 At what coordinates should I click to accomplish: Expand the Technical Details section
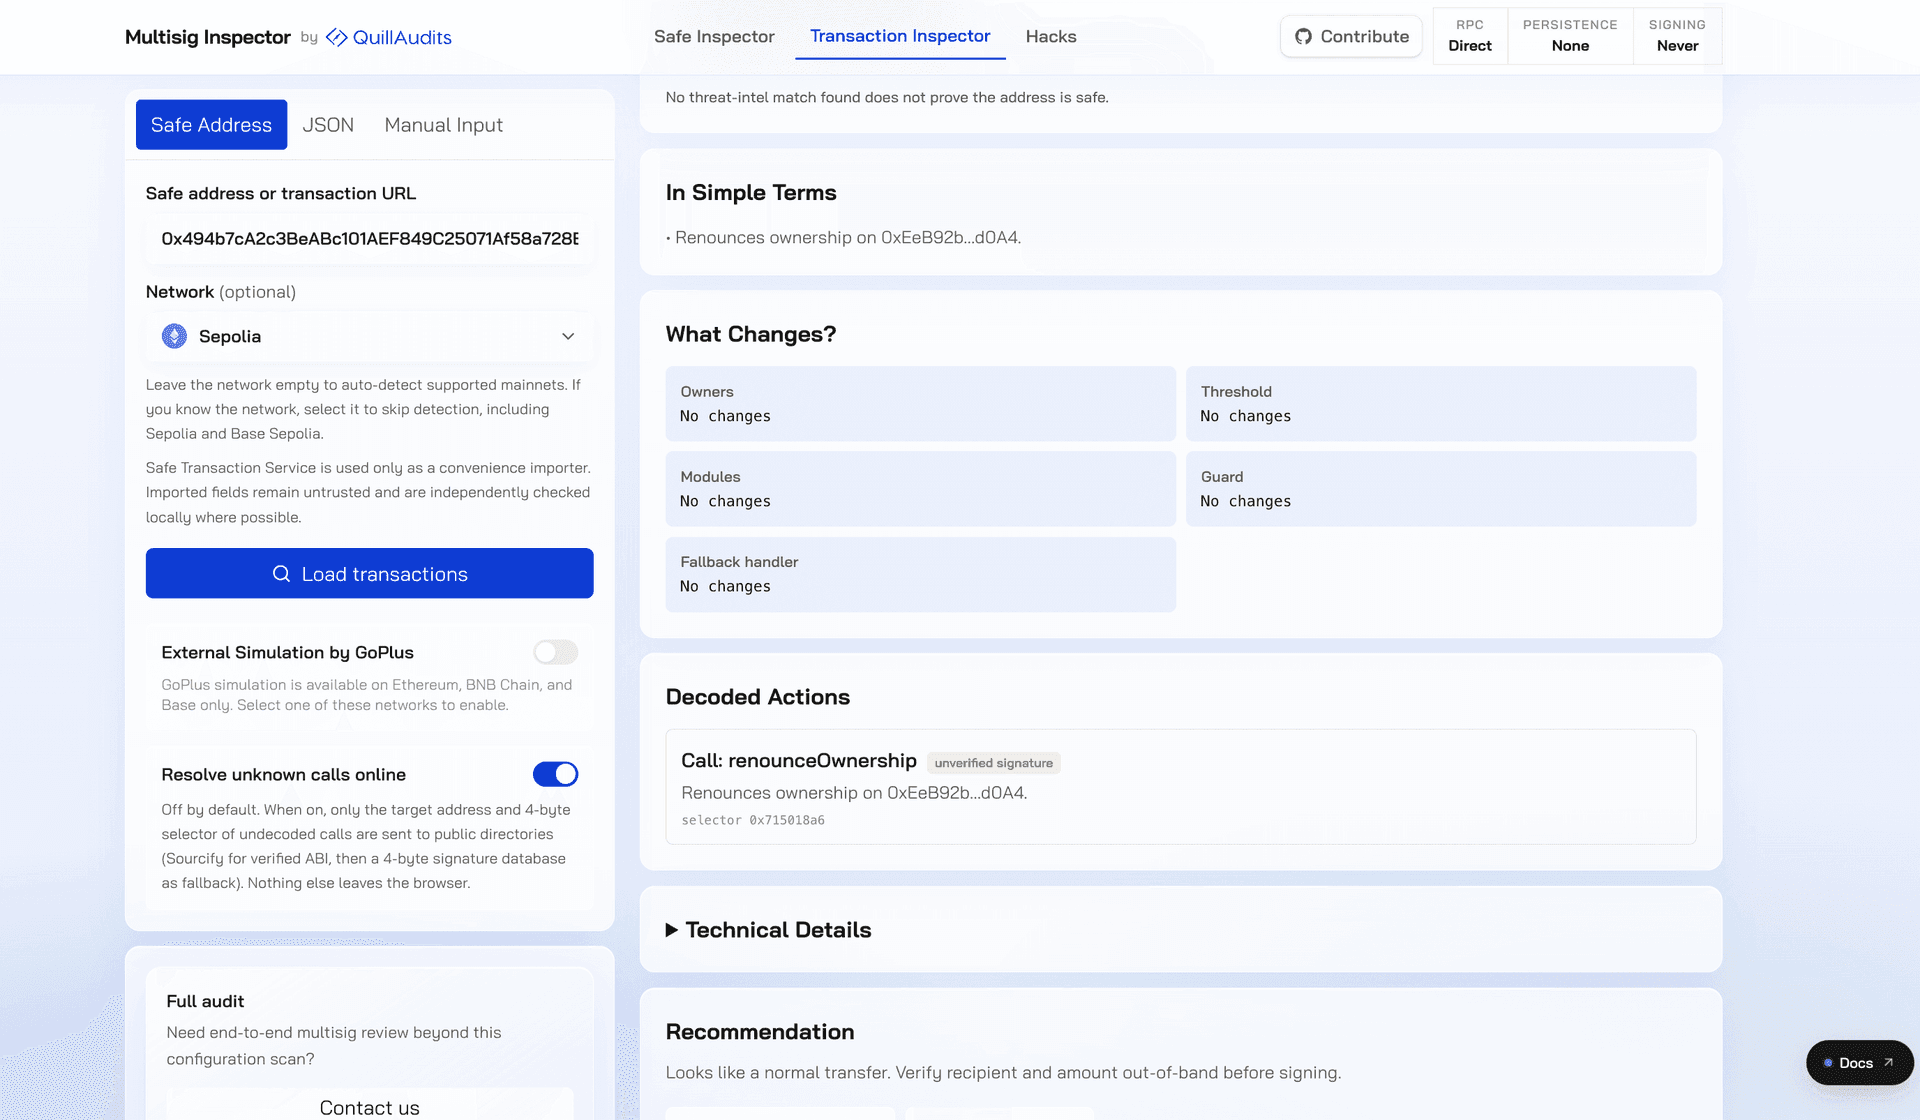point(768,930)
